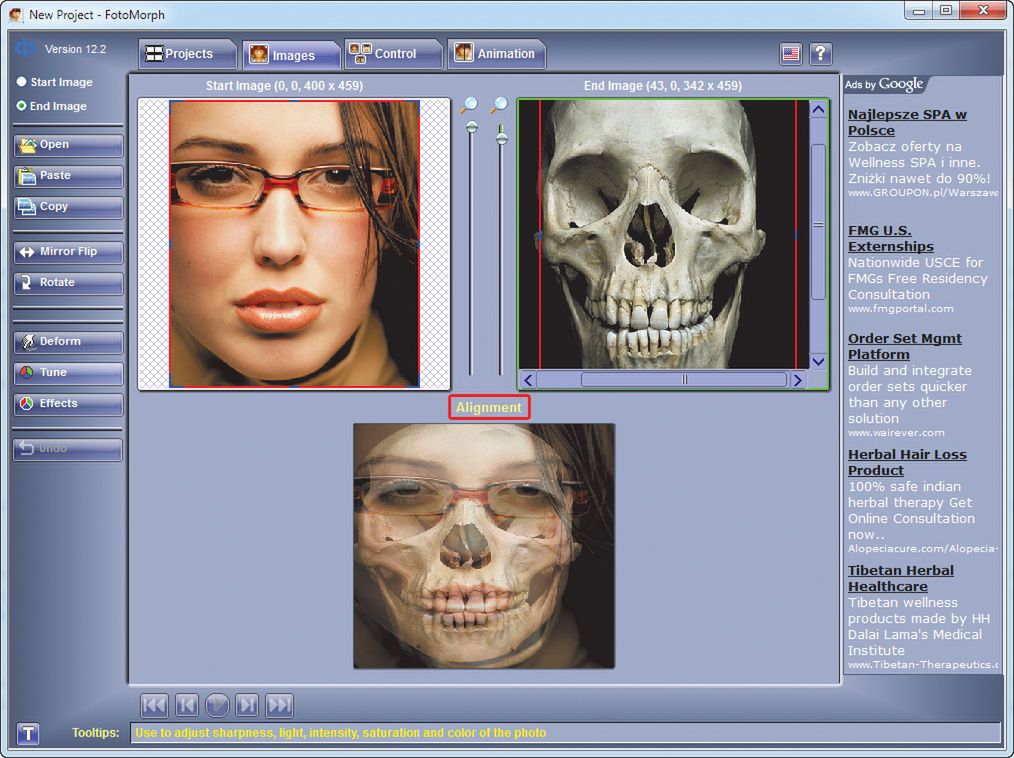Open the Deform tool button
The width and height of the screenshot is (1014, 758).
pos(68,342)
